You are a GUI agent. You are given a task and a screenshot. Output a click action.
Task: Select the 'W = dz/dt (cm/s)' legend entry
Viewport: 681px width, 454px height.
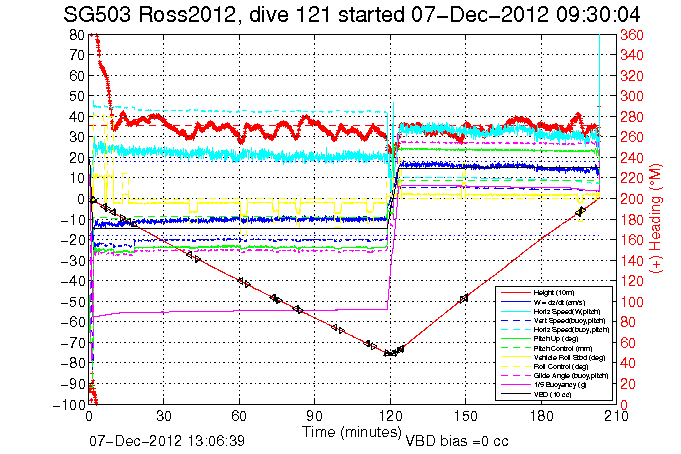[x=559, y=302]
